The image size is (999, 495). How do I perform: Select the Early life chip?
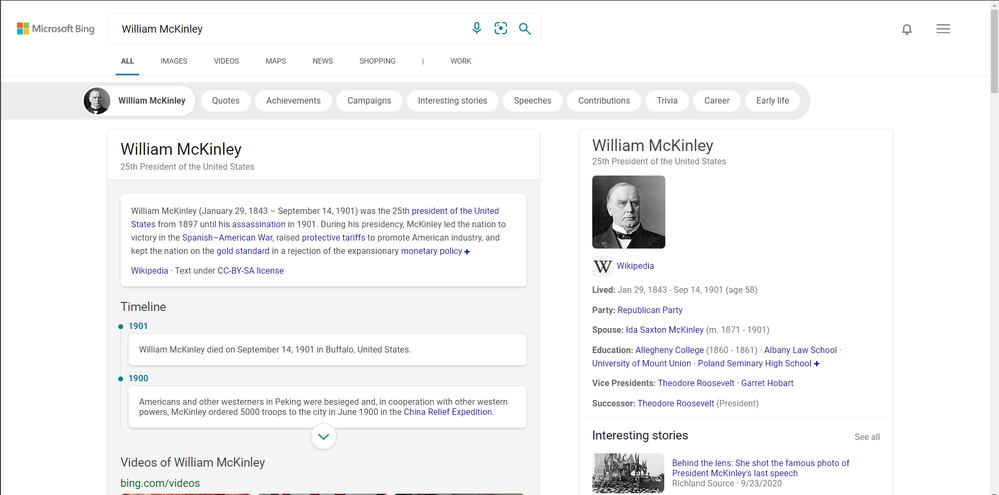[772, 101]
